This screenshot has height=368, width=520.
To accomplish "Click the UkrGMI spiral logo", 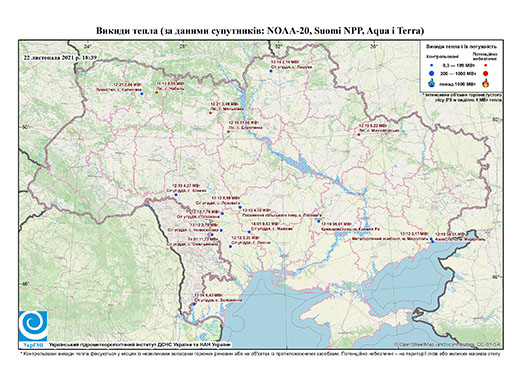I will 33,326.
